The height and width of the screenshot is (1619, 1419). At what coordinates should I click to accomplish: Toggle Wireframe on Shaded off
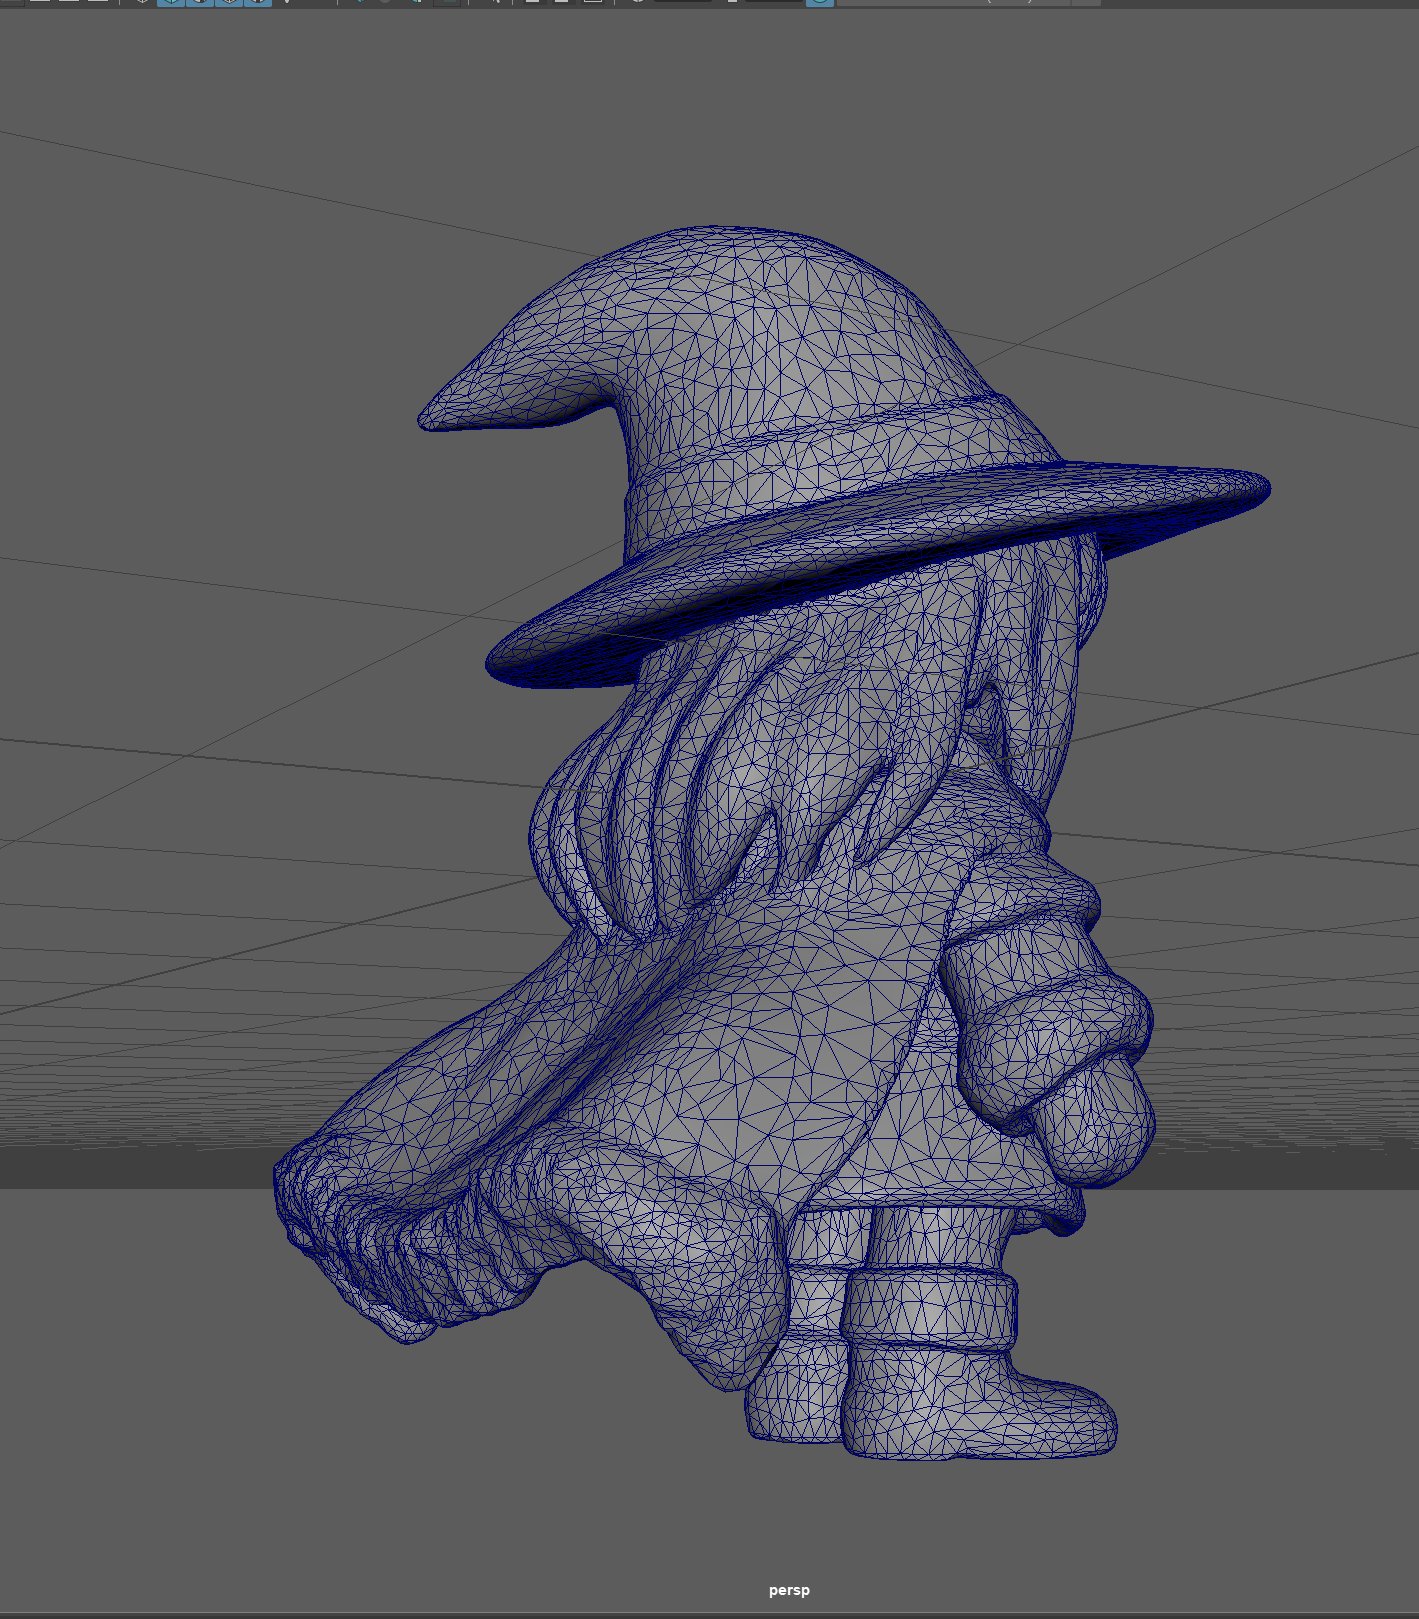coord(229,2)
